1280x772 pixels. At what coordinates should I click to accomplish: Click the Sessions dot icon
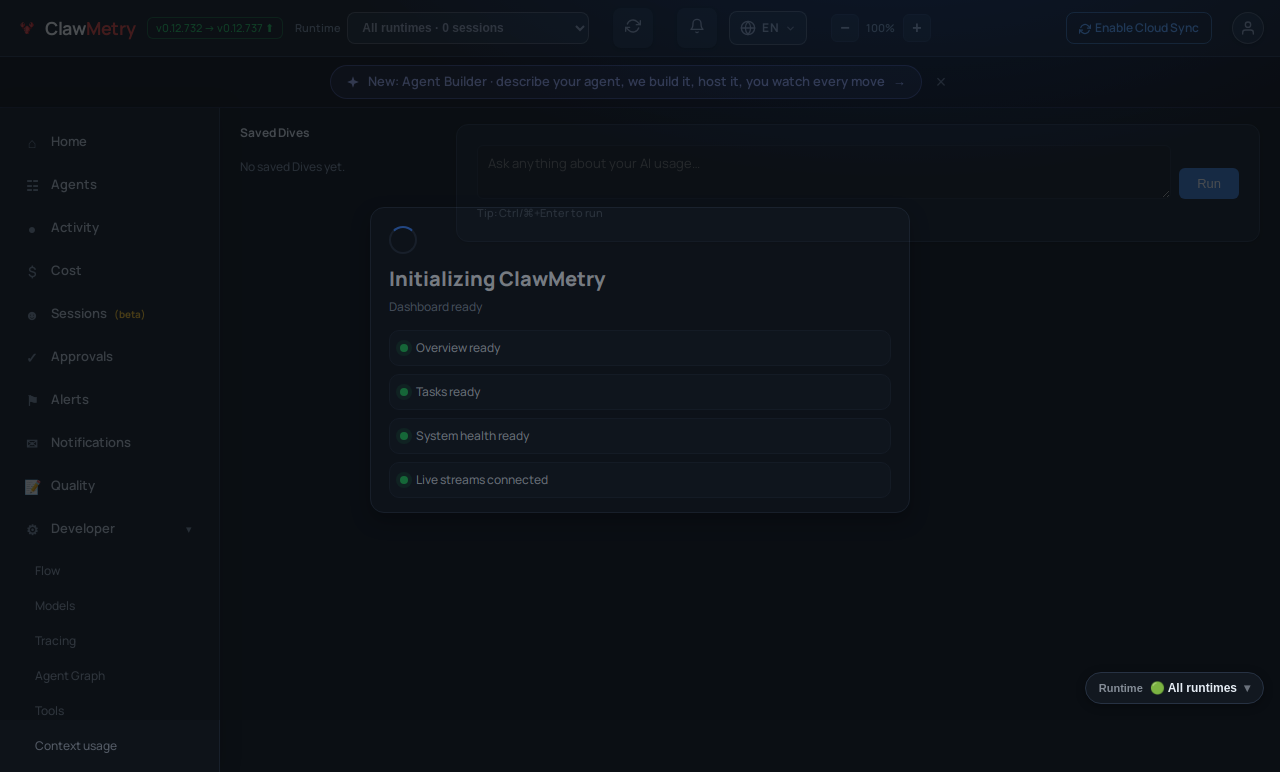coord(32,316)
